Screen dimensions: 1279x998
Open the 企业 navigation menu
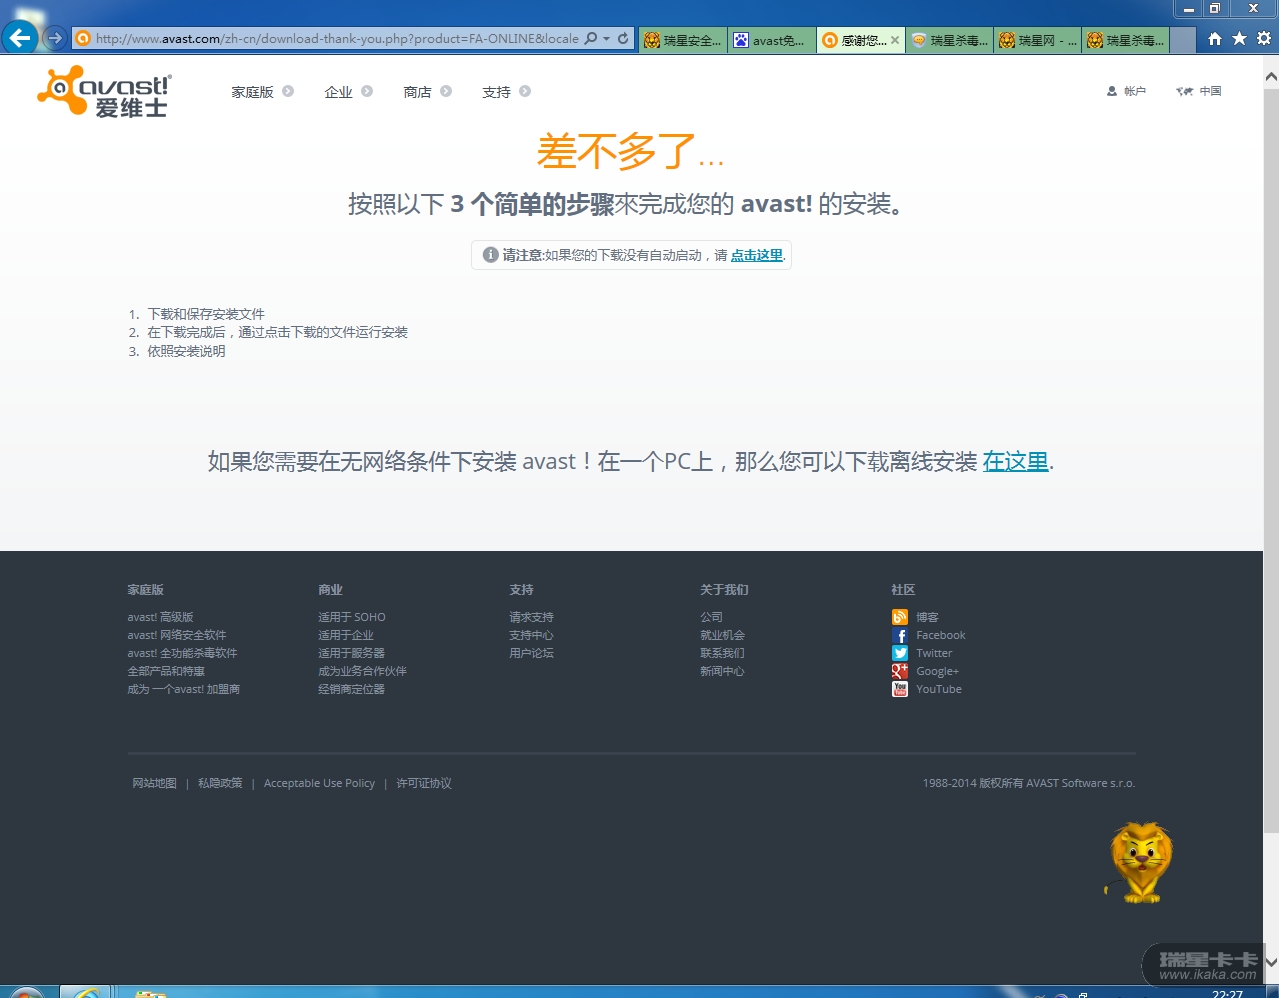pos(338,92)
